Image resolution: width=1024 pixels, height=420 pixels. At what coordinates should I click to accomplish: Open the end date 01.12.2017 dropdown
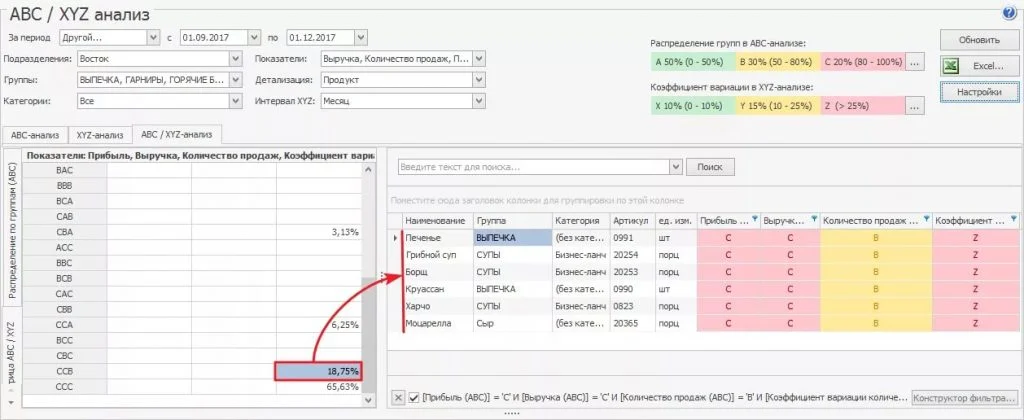click(x=361, y=37)
